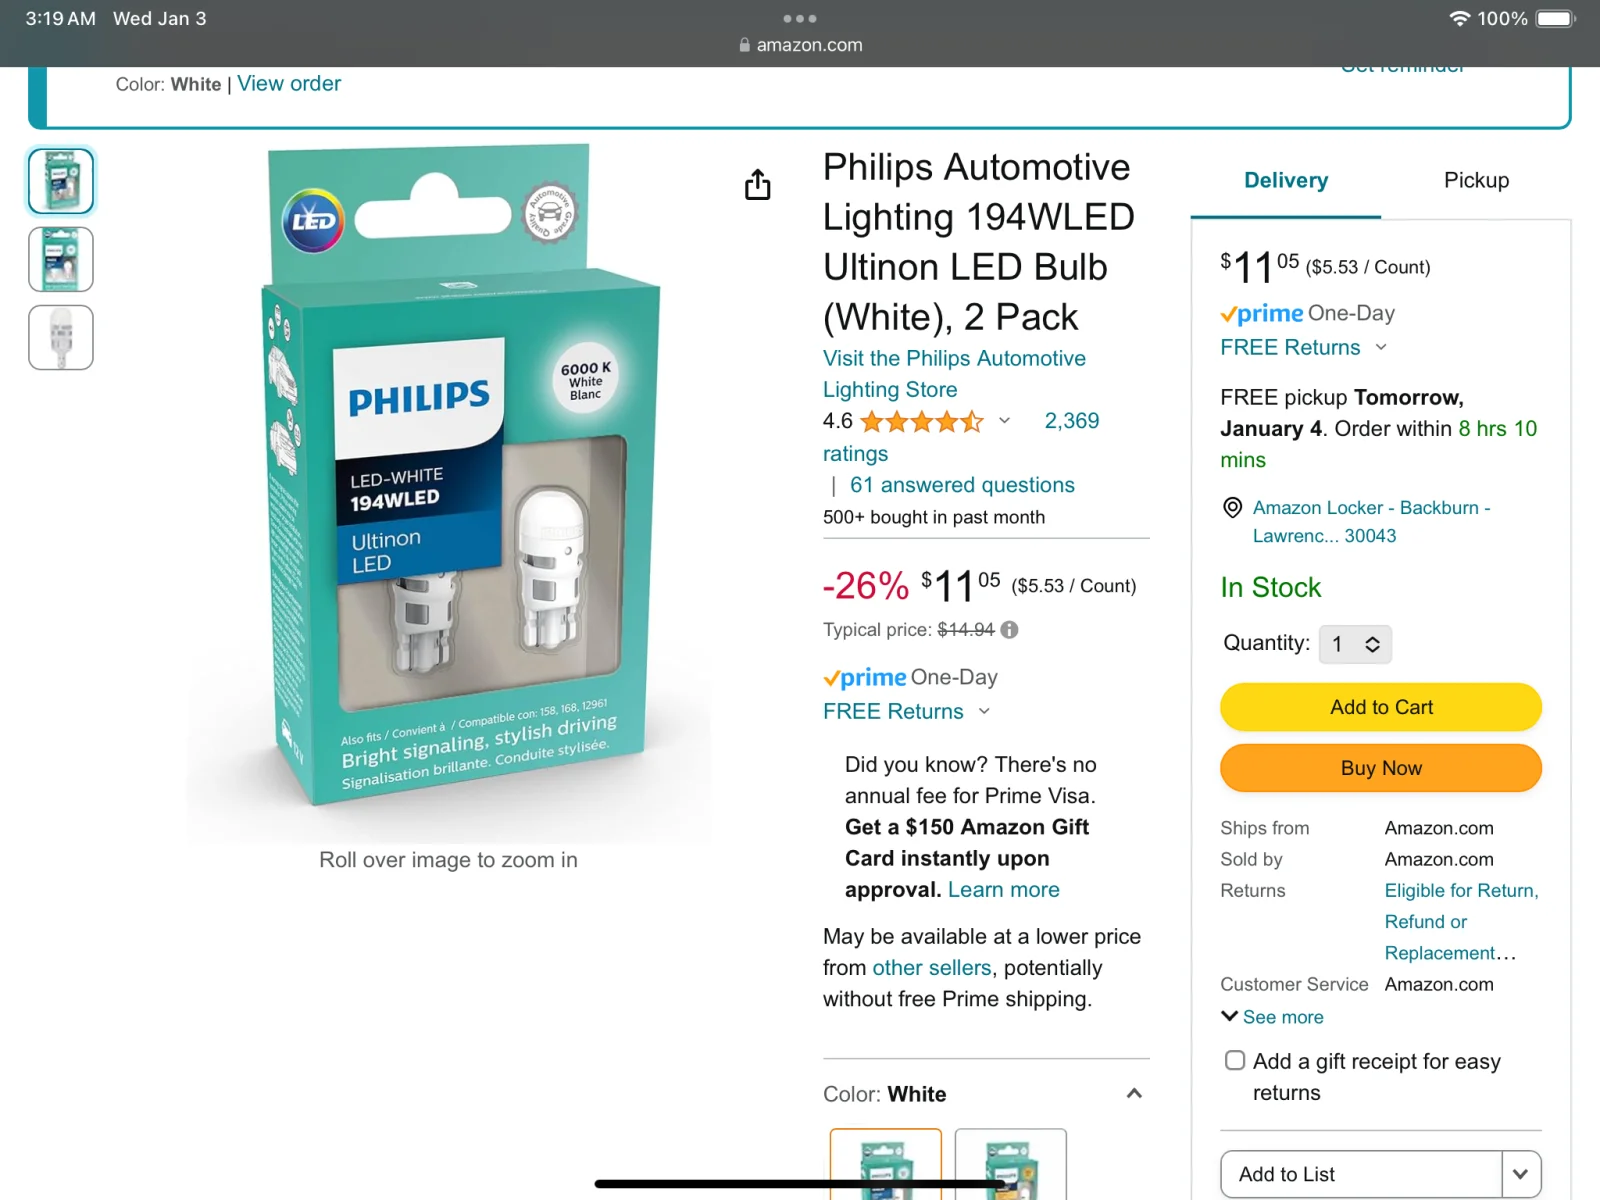Click the Add to Cart button

(x=1381, y=707)
